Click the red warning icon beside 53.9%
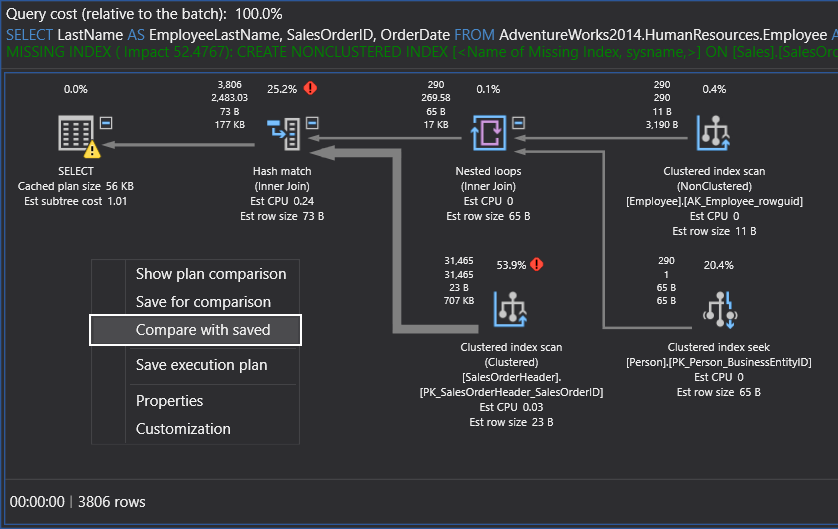838x529 pixels. (x=537, y=264)
